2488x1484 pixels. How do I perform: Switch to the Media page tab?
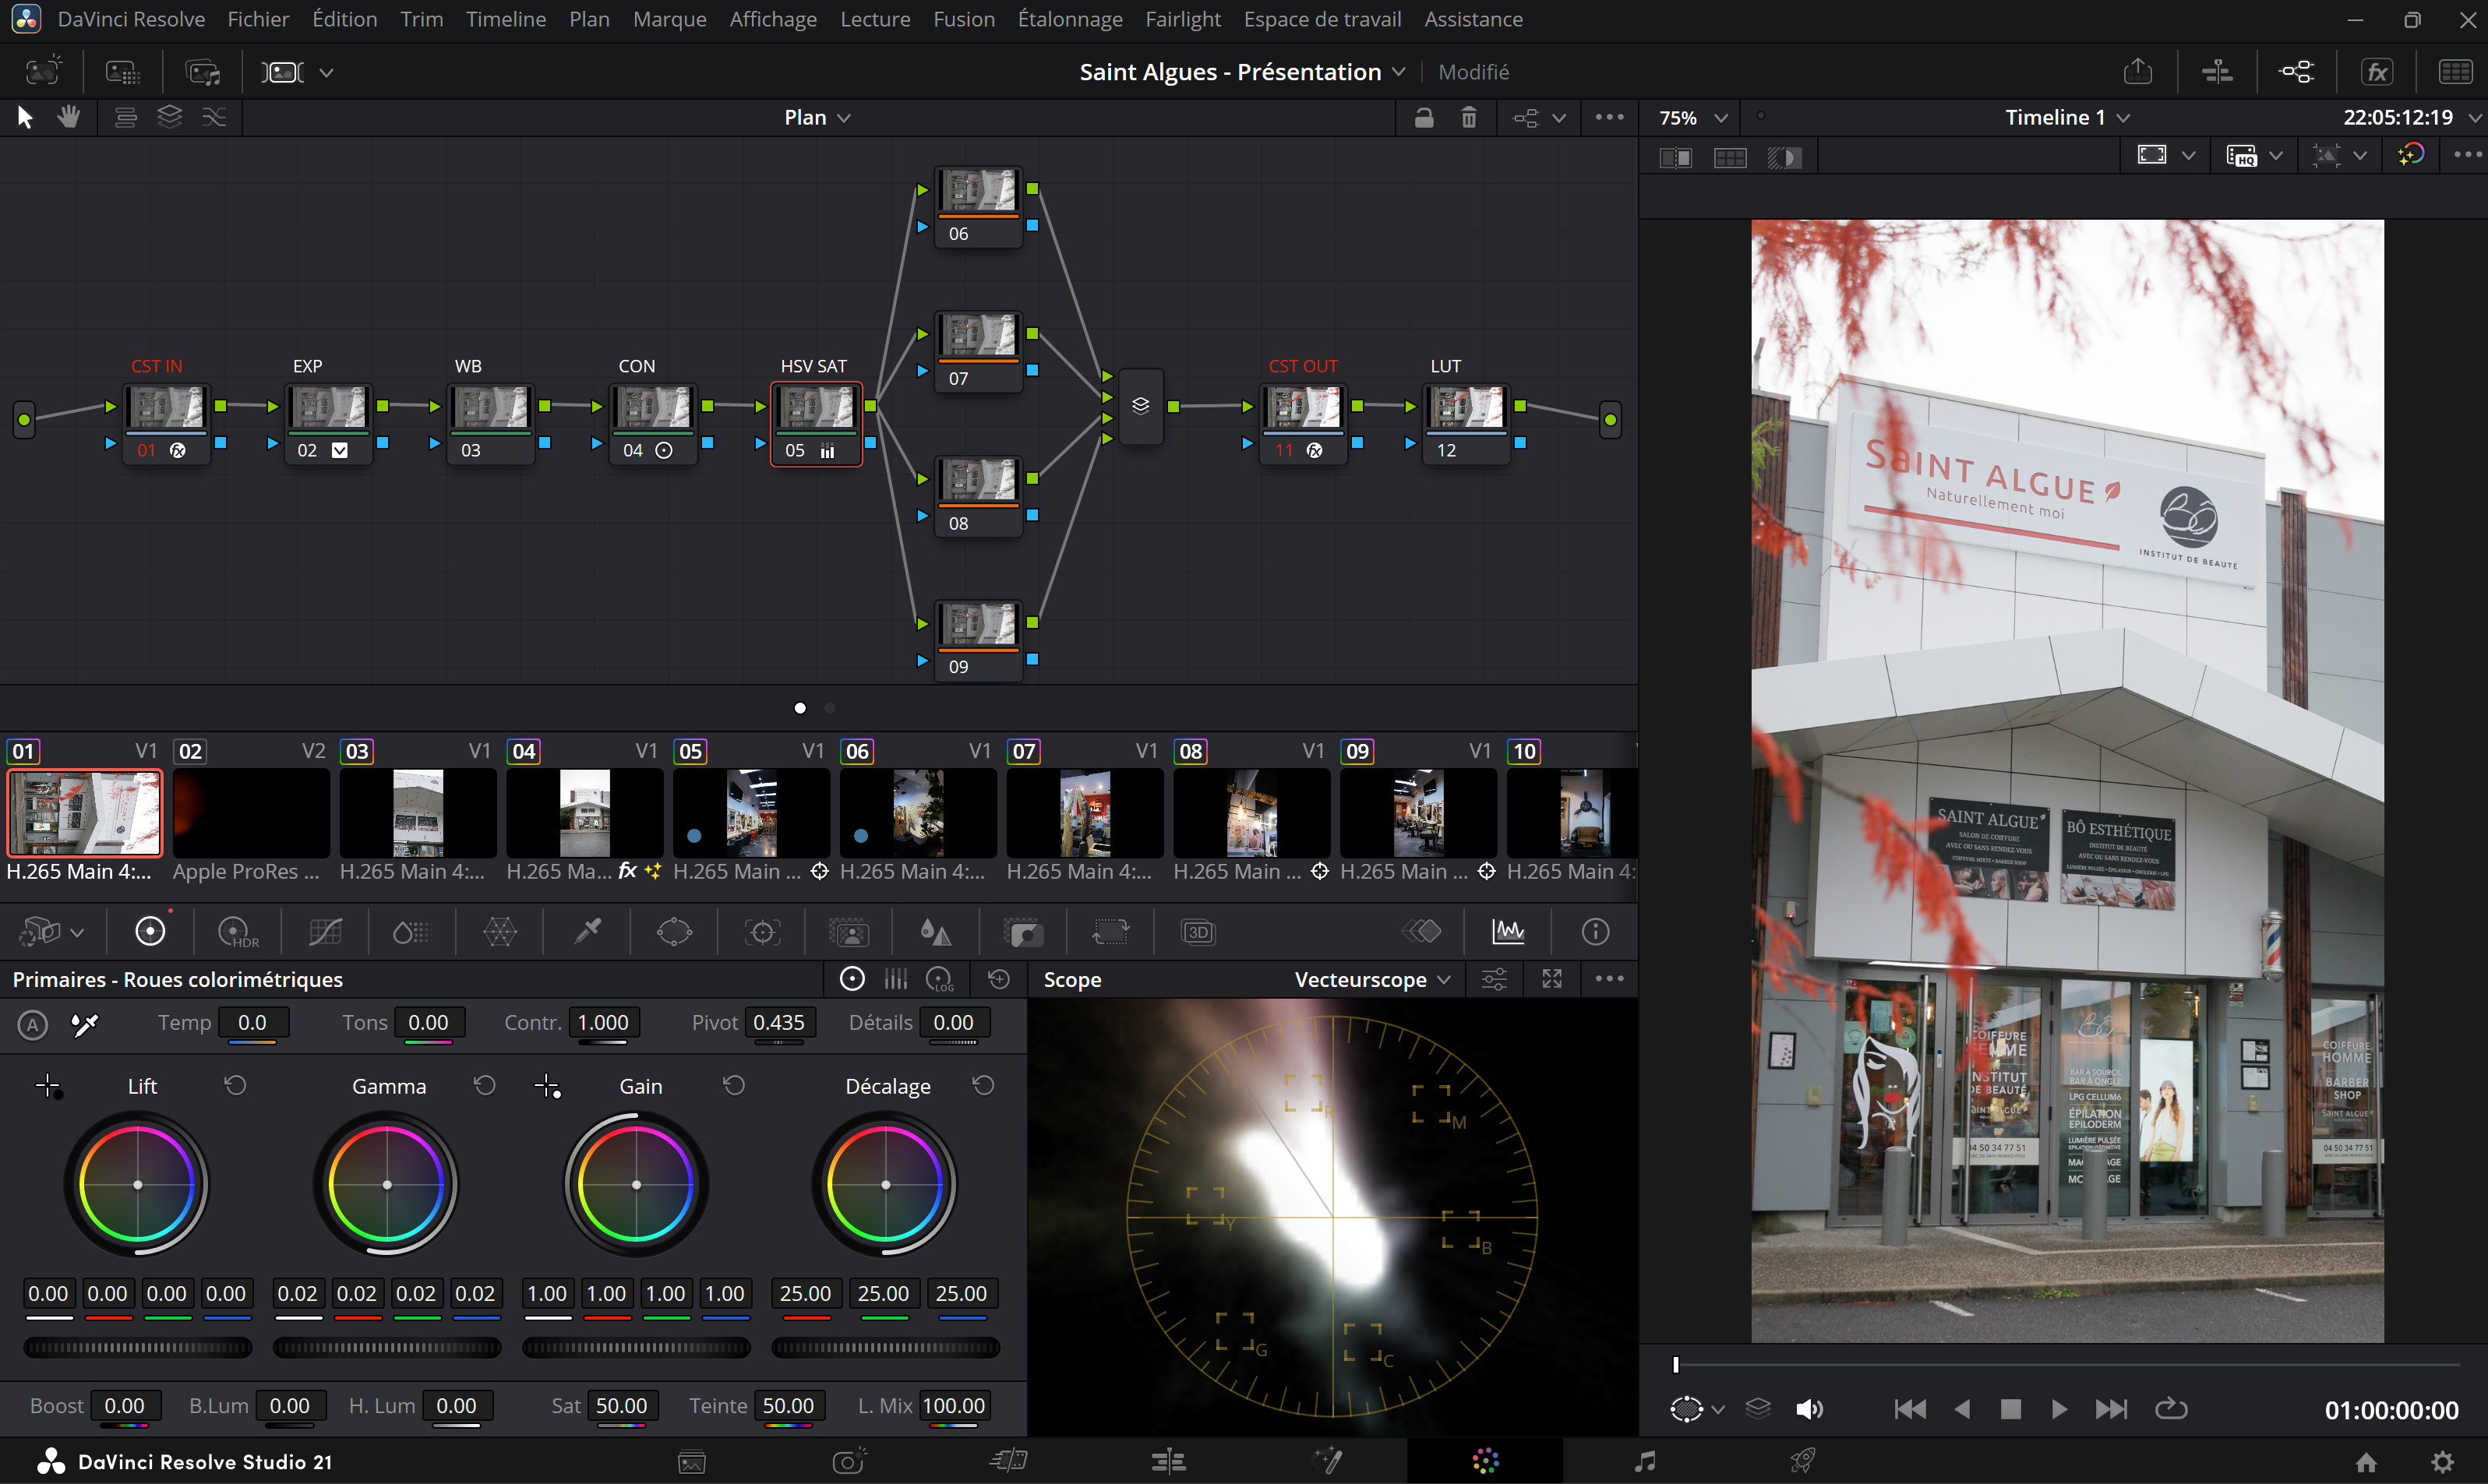[x=692, y=1462]
